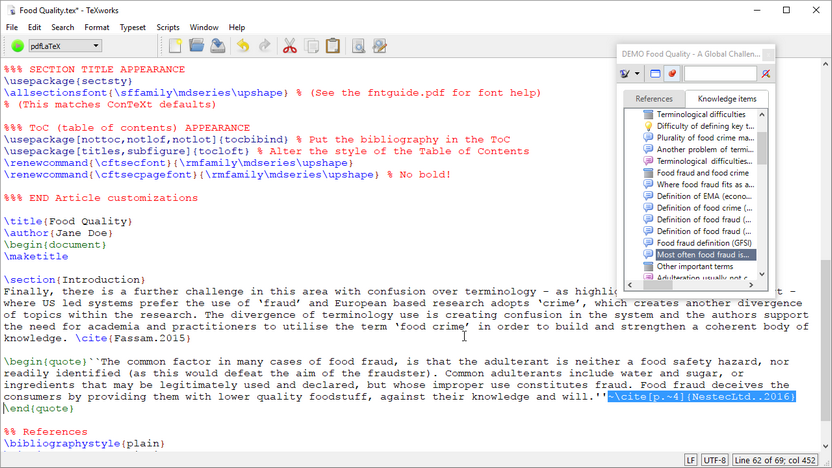The height and width of the screenshot is (468, 832).
Task: Click the \bibliographystyle{plain} line
Action: point(84,443)
